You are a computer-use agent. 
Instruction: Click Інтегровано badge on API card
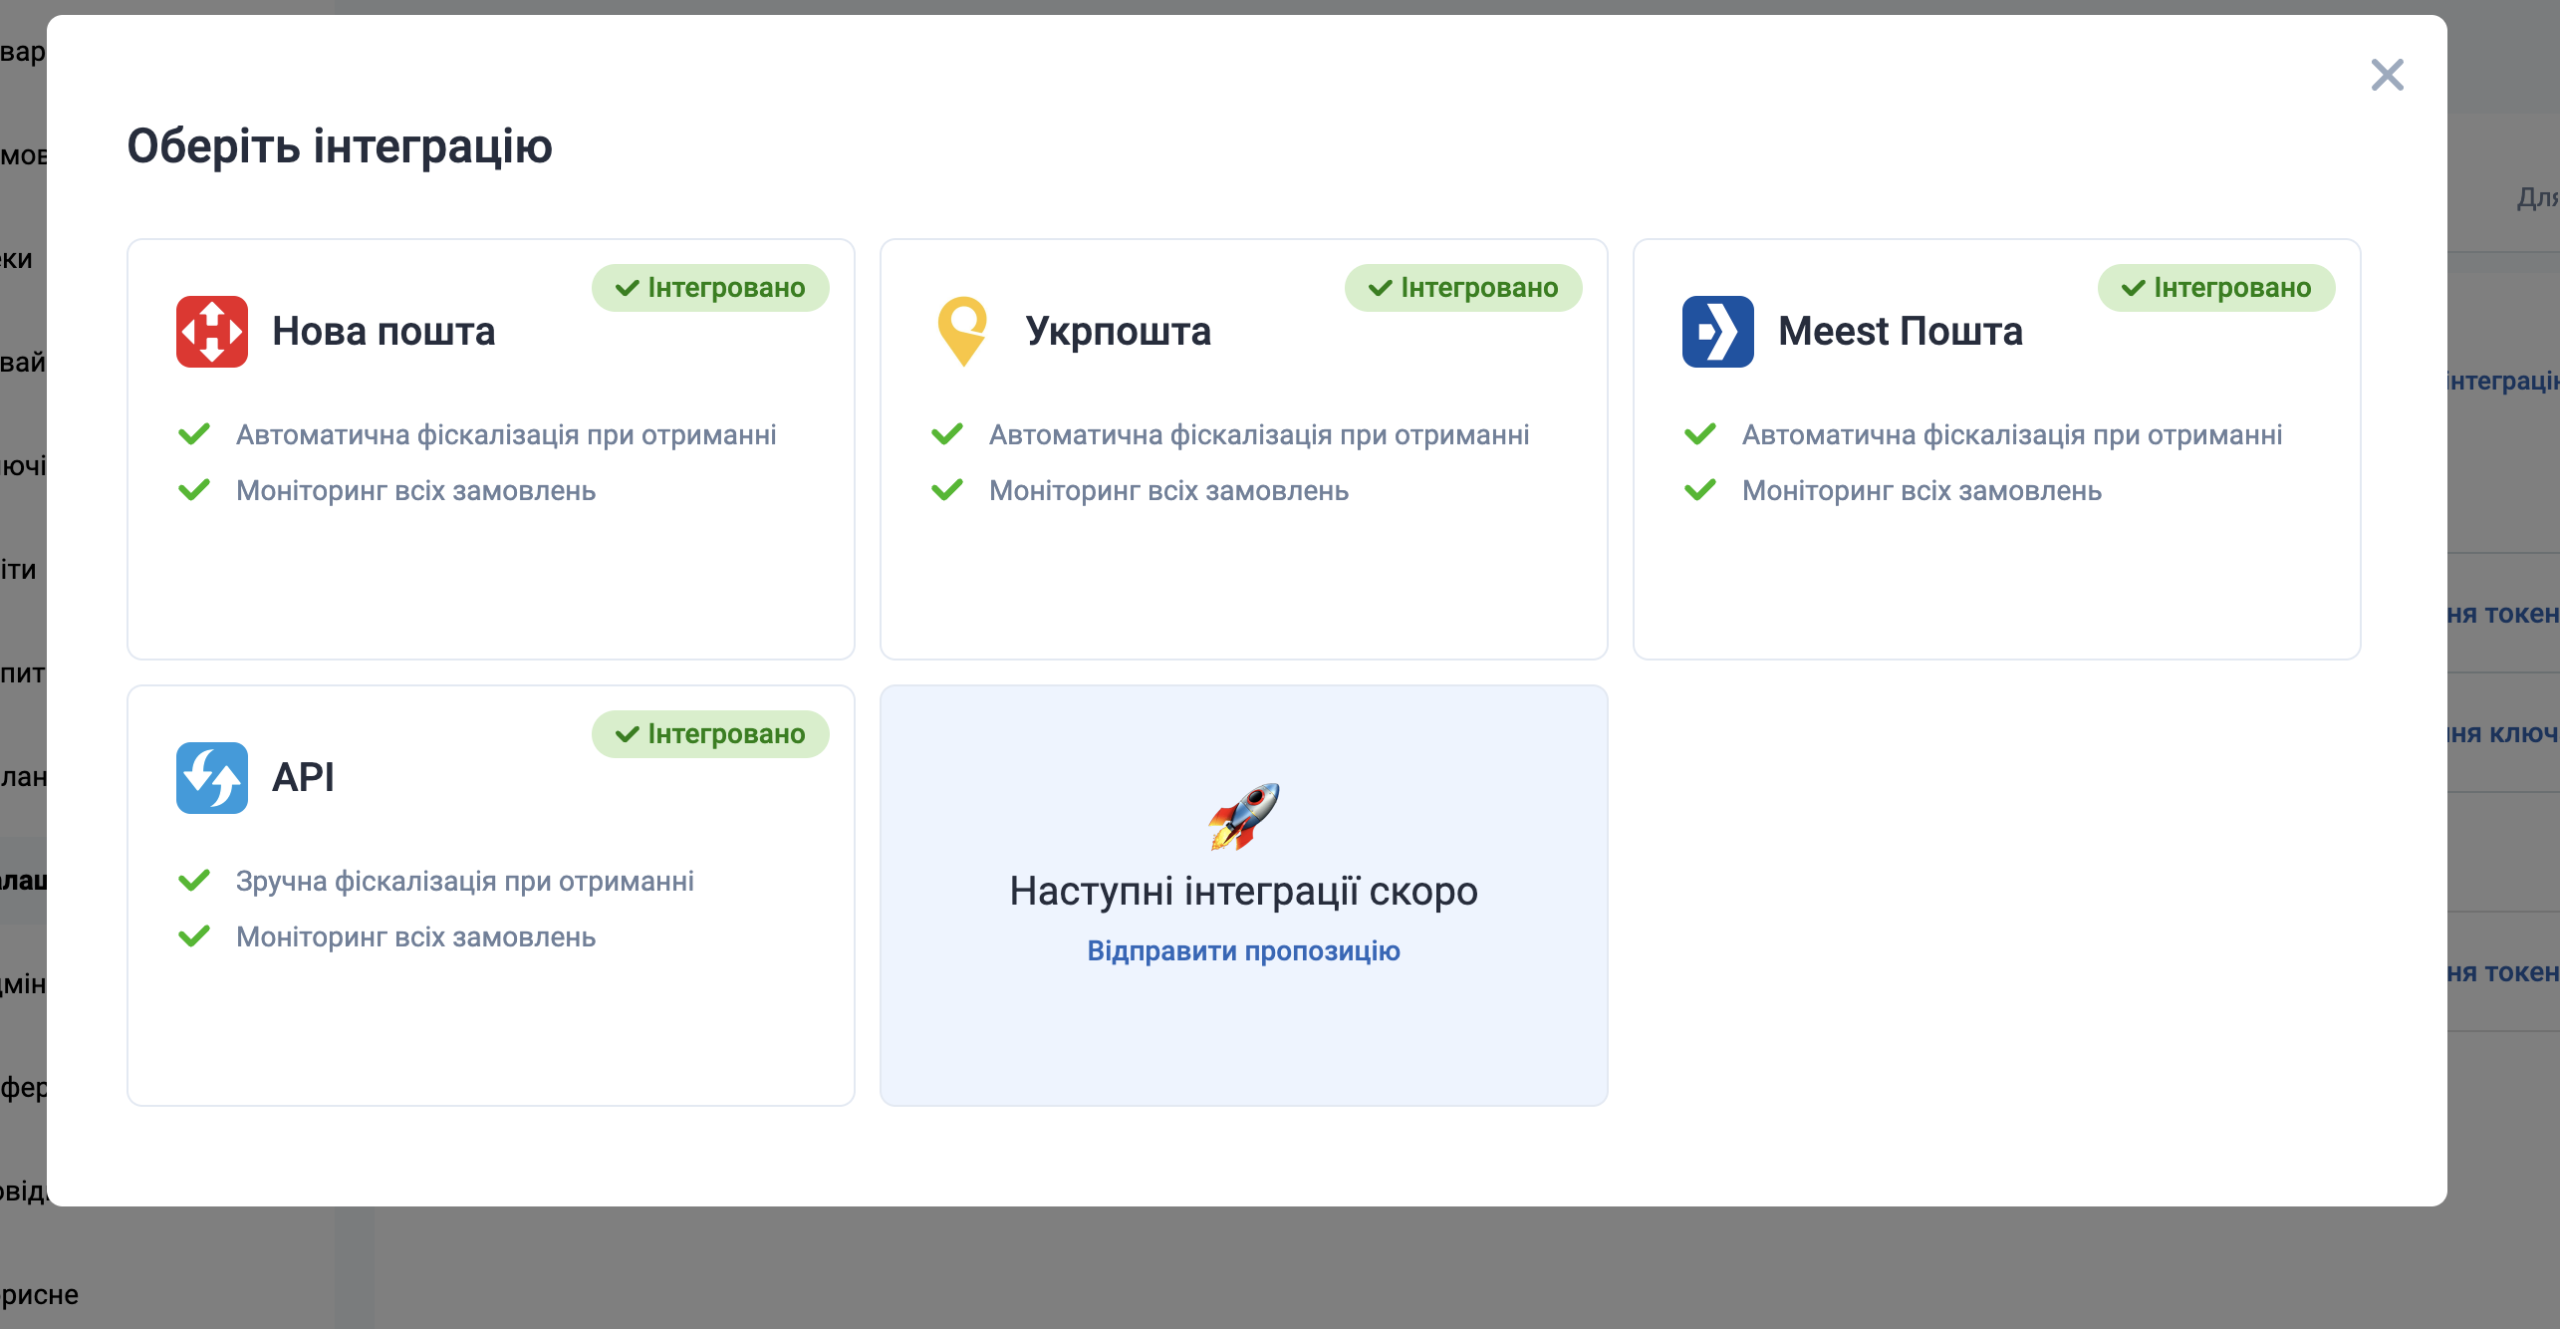[710, 734]
